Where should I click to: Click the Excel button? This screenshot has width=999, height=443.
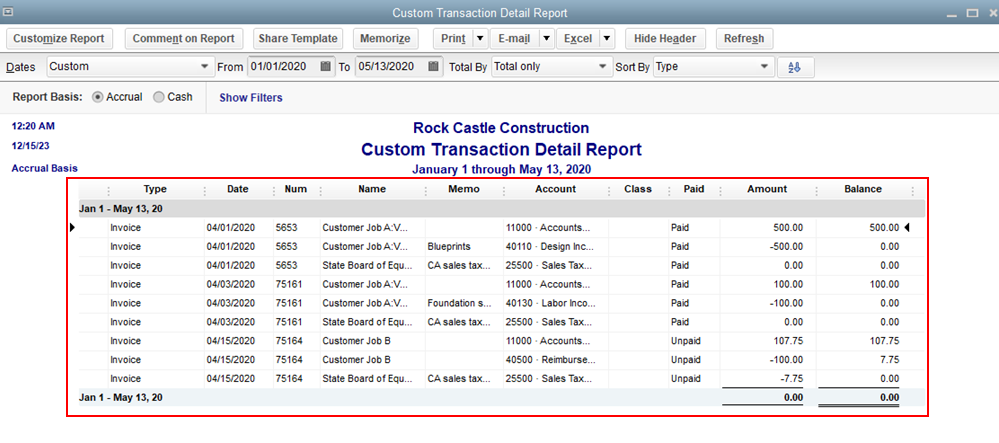click(578, 39)
